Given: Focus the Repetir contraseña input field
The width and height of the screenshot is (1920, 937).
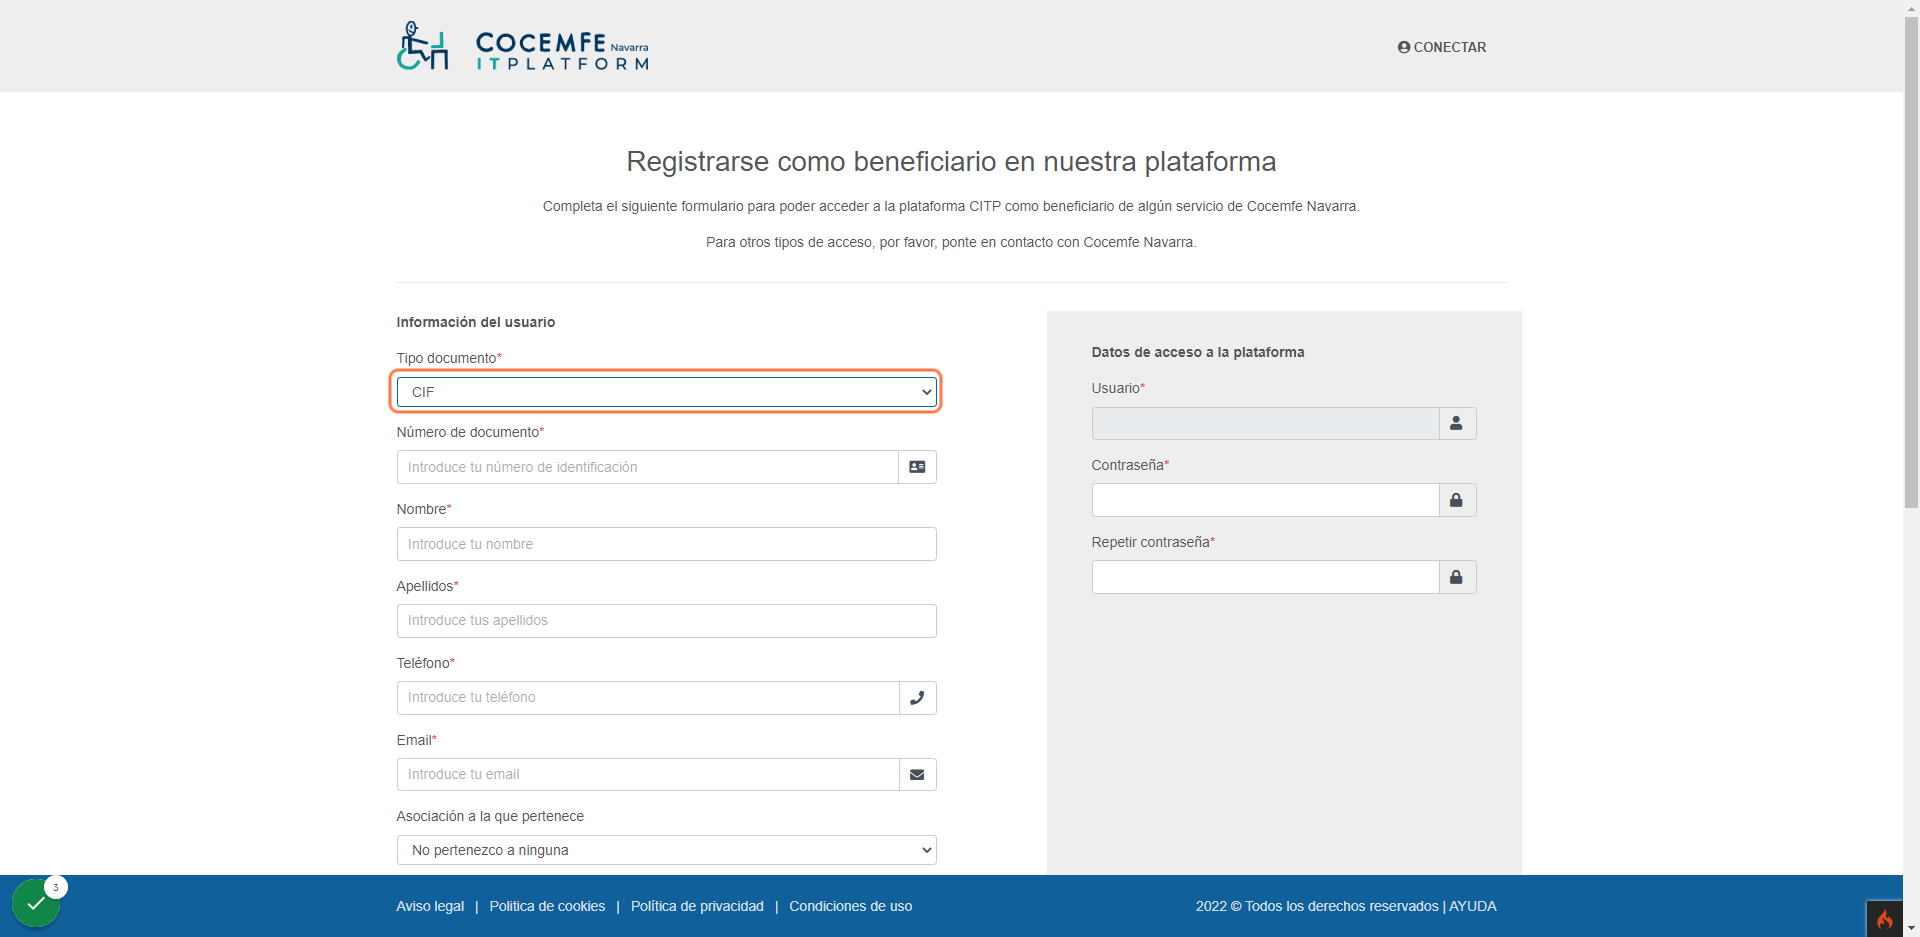Looking at the screenshot, I should point(1265,577).
